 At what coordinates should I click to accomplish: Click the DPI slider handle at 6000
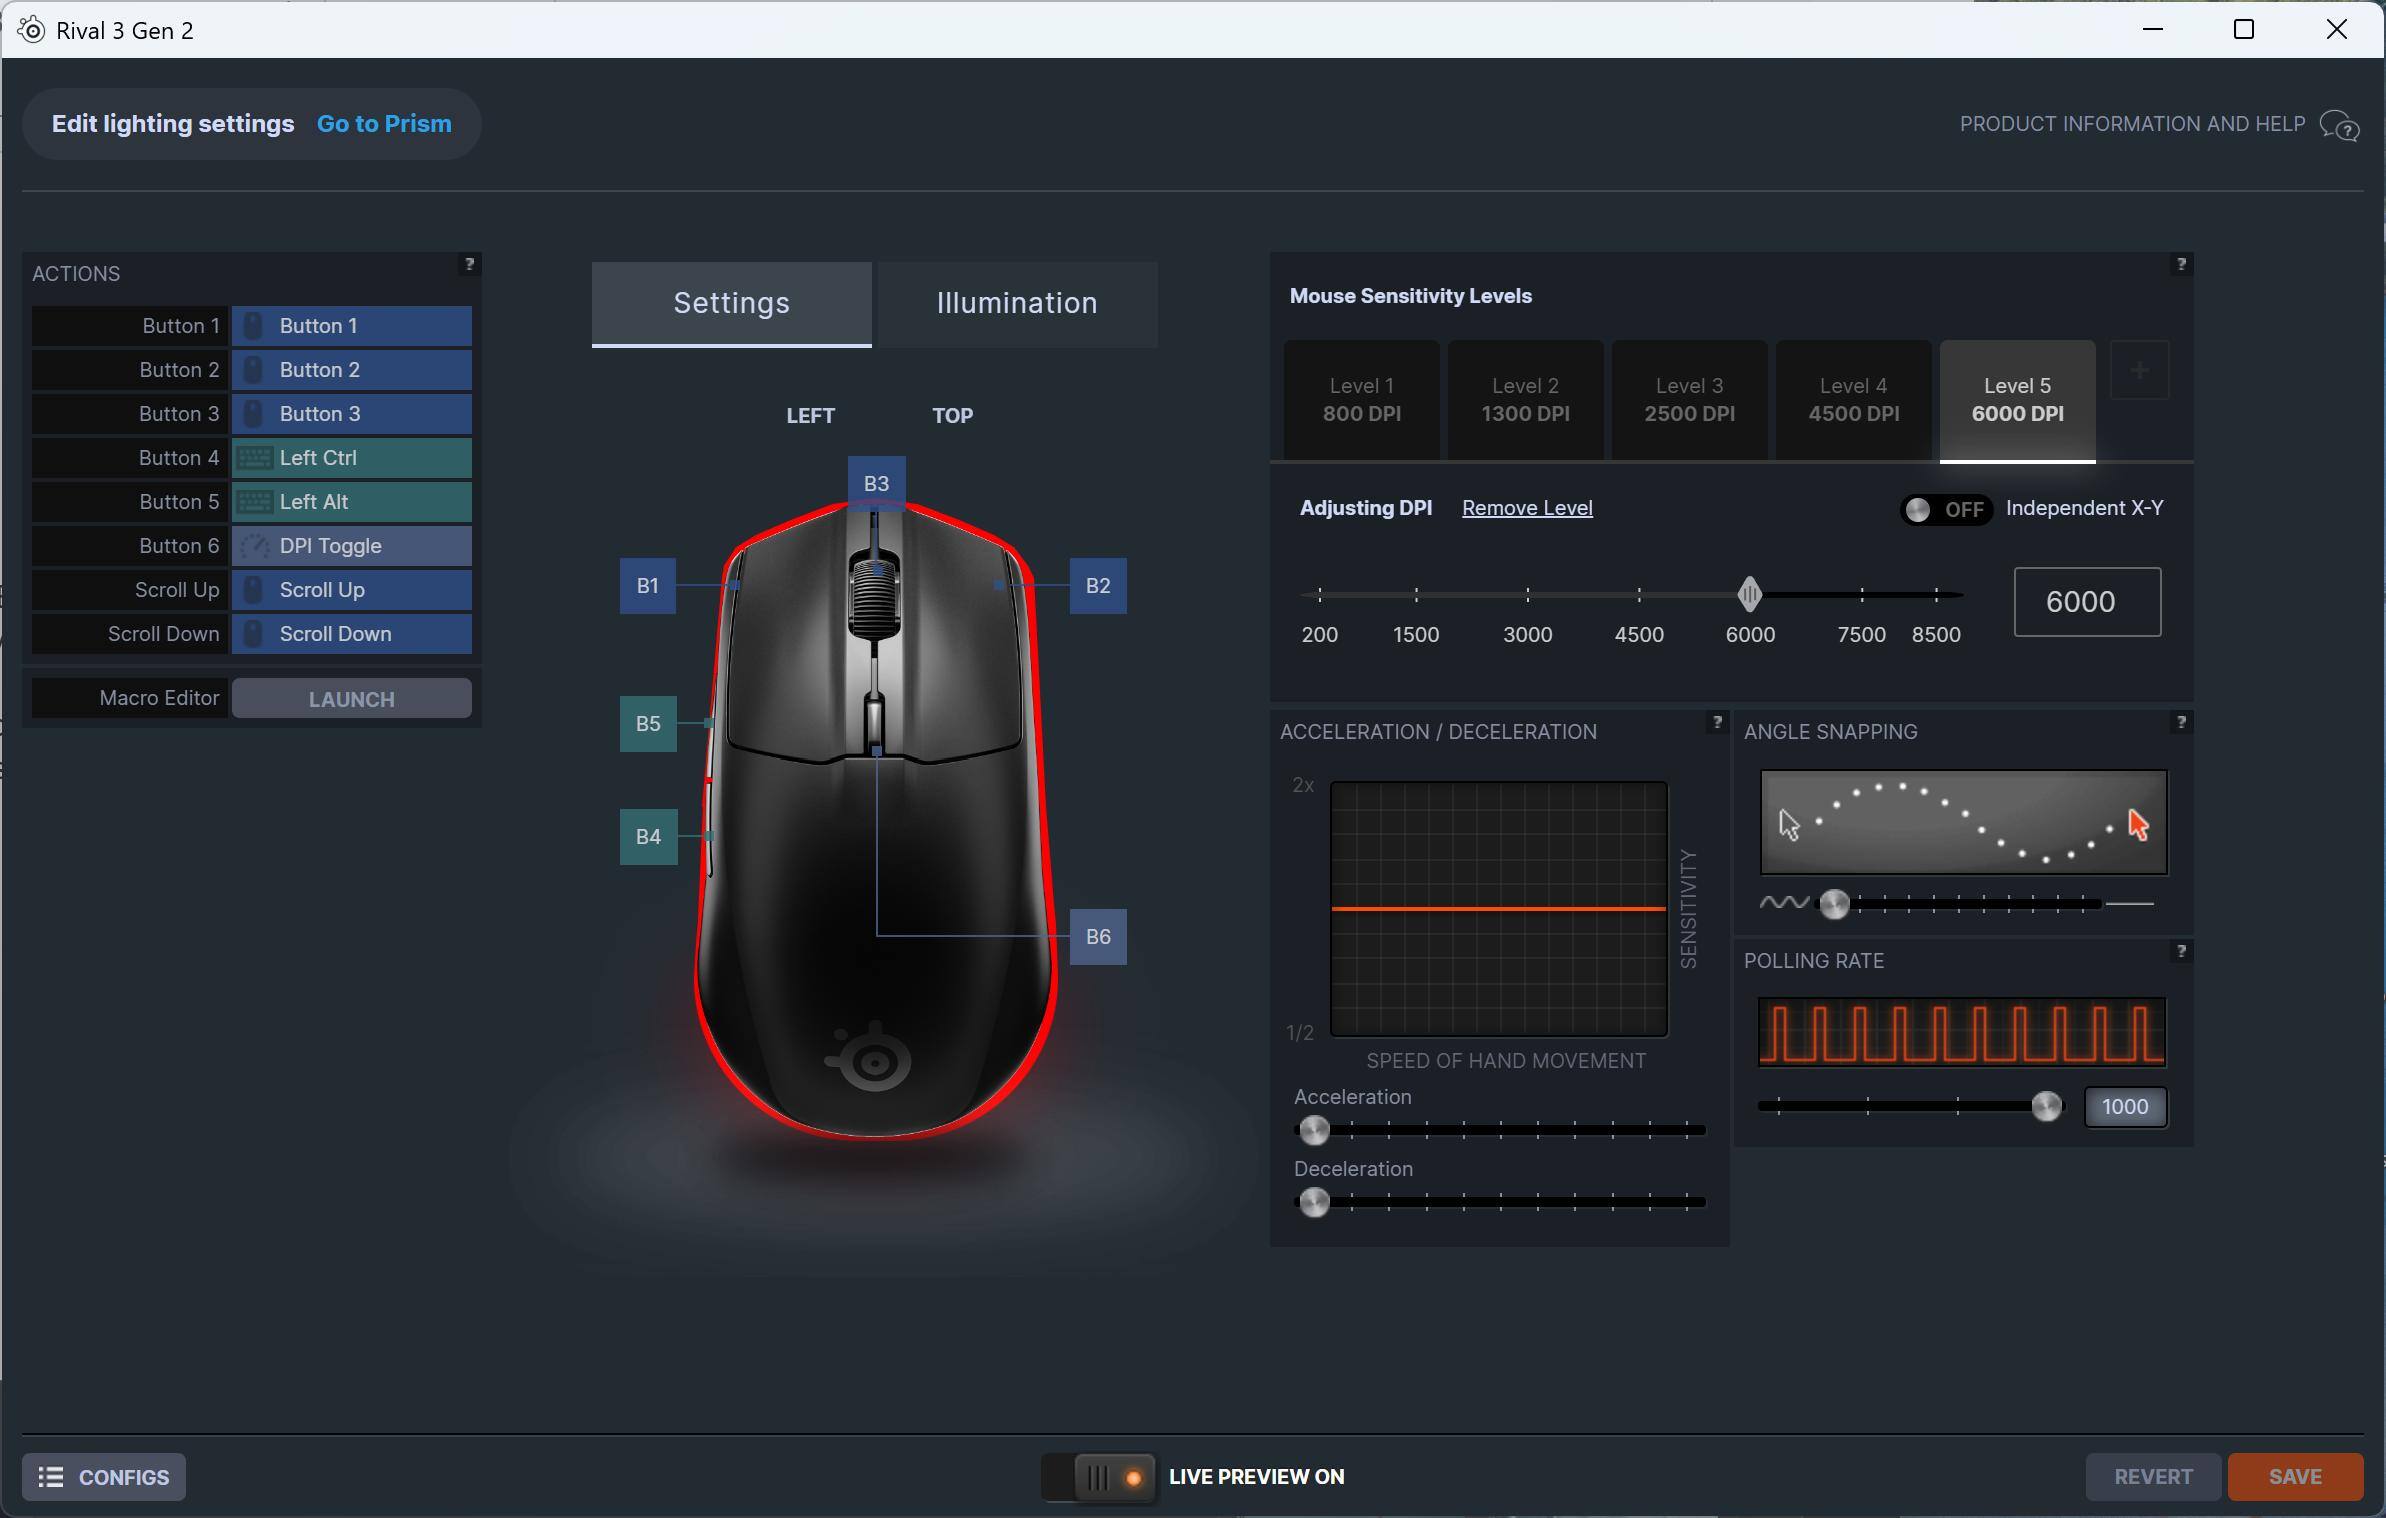[1748, 595]
